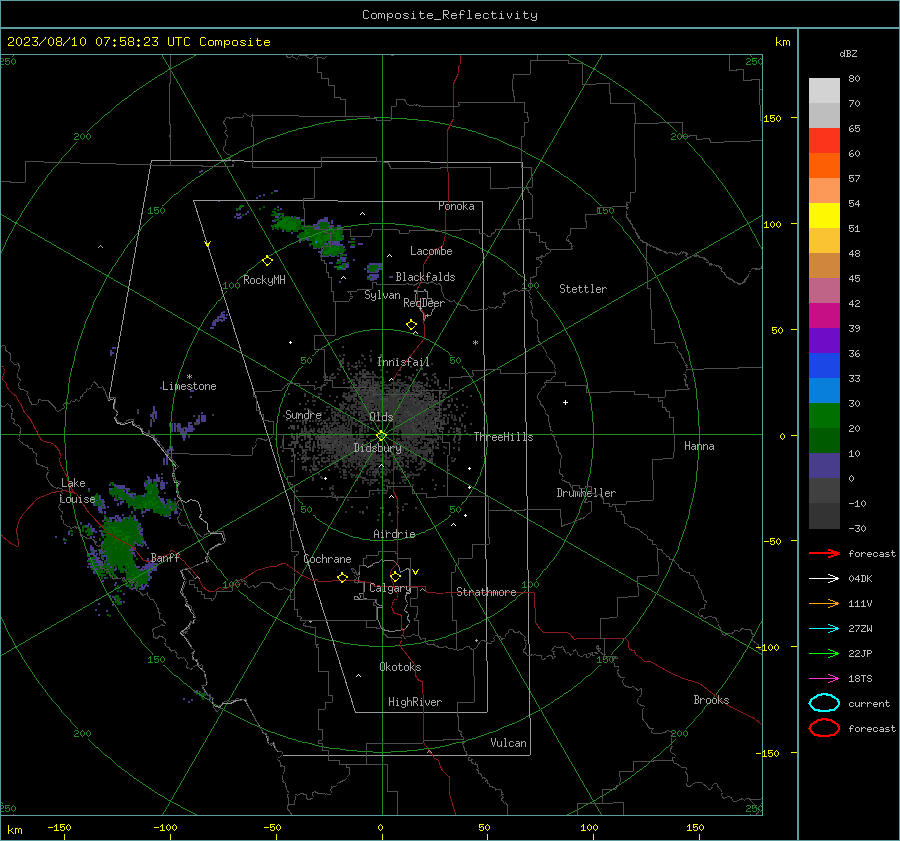Viewport: 900px width, 841px height.
Task: Click the Ponoka label
Action: pyautogui.click(x=456, y=206)
